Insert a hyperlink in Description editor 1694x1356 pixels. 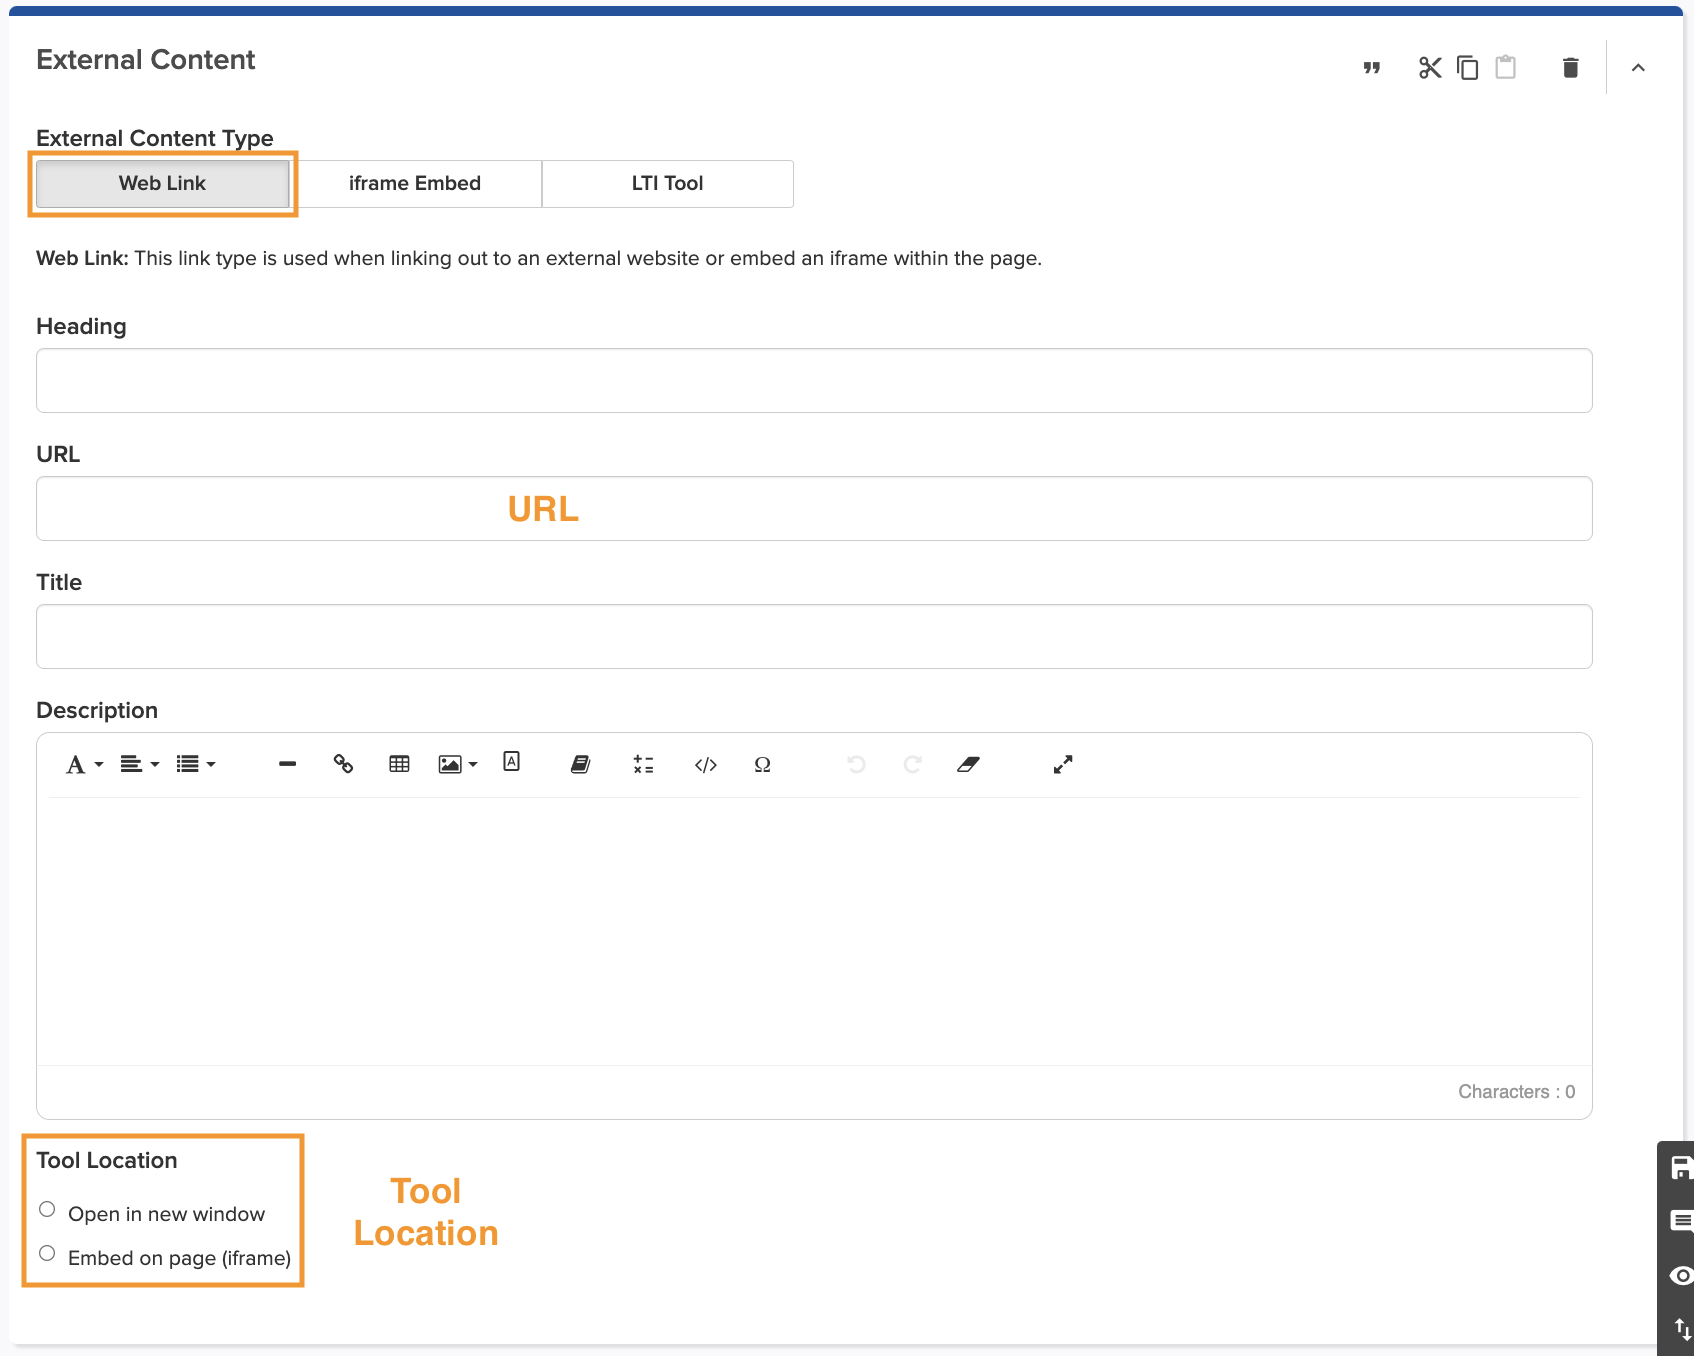[x=343, y=764]
